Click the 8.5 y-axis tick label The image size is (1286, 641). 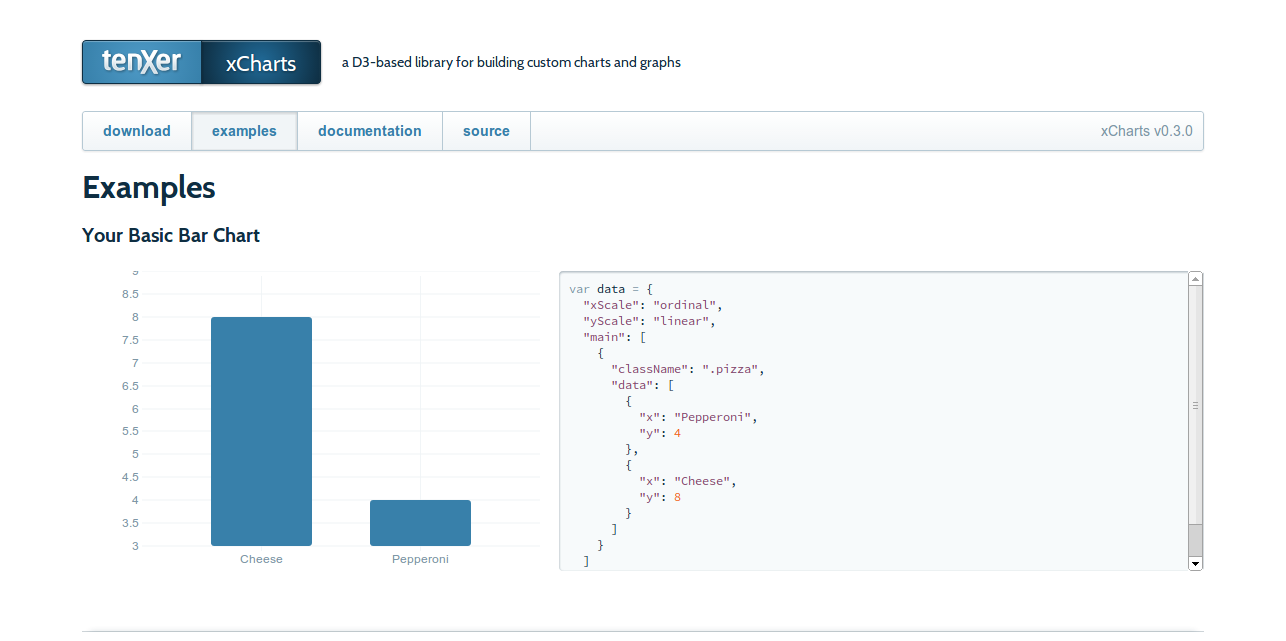130,294
